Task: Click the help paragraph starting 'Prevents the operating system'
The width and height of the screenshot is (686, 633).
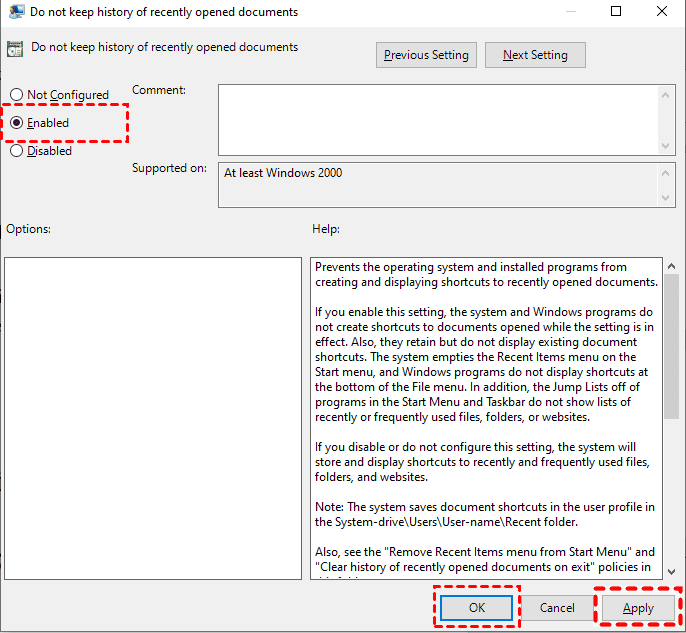Action: coord(486,274)
